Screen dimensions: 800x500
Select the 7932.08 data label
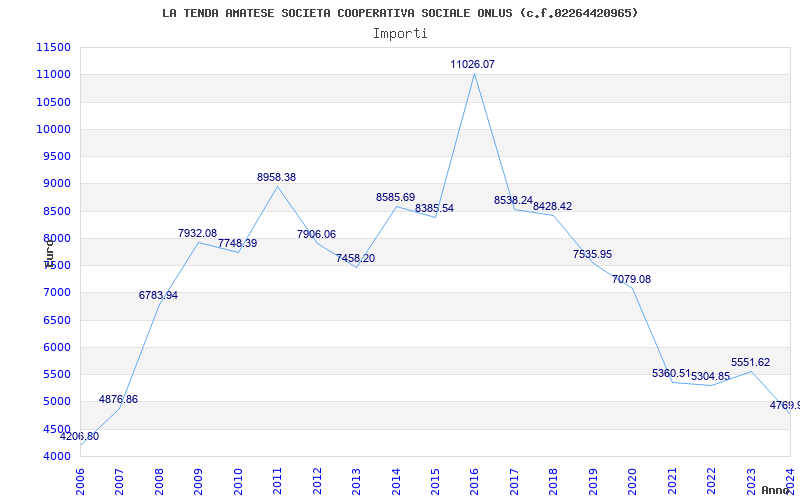(197, 233)
